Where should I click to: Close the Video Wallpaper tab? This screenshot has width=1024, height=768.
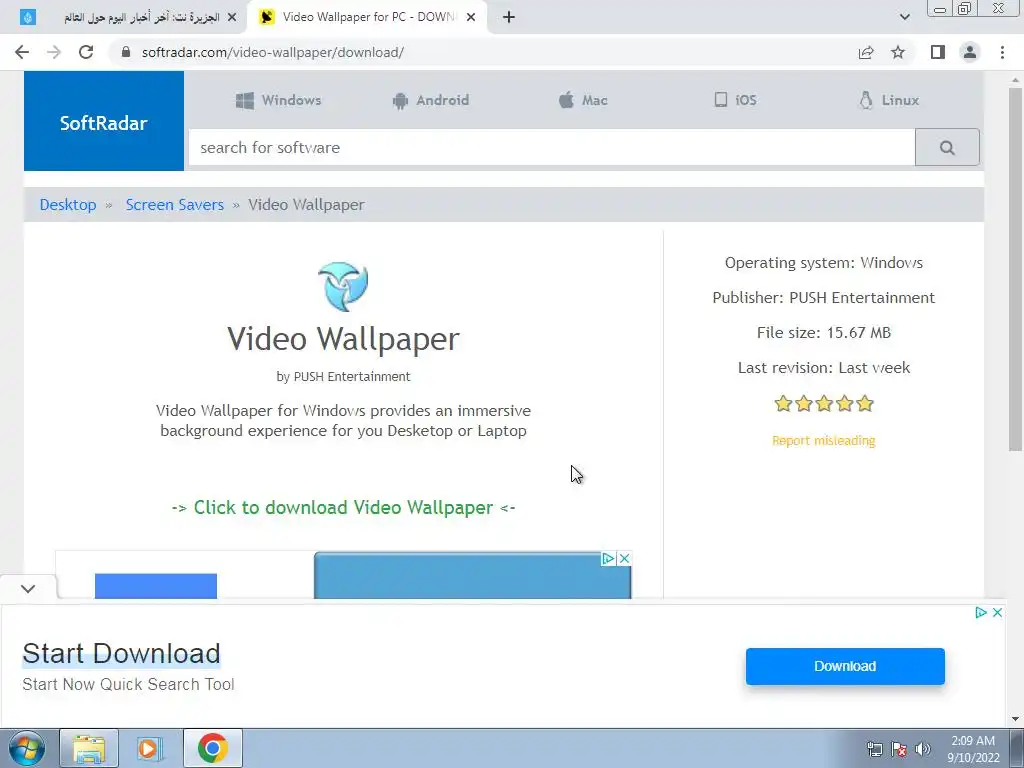(x=471, y=17)
